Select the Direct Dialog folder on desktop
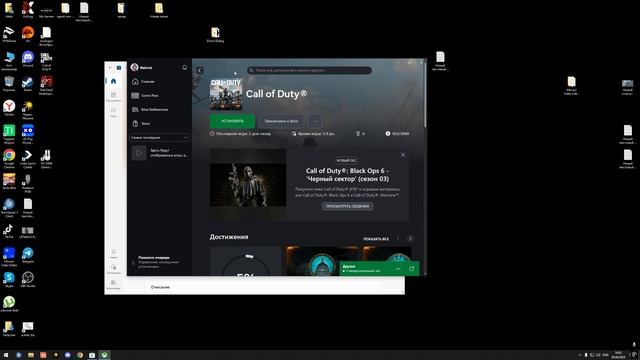The width and height of the screenshot is (640, 360). pyautogui.click(x=215, y=35)
